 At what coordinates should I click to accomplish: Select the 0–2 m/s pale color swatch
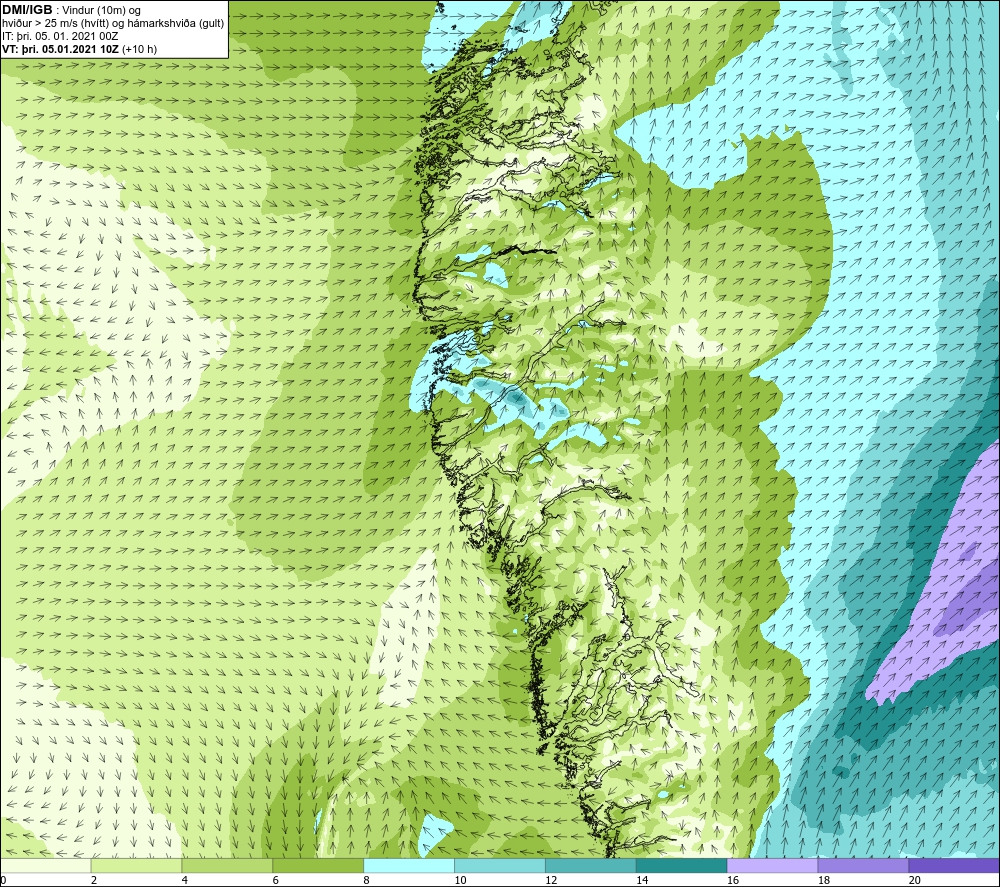point(45,865)
